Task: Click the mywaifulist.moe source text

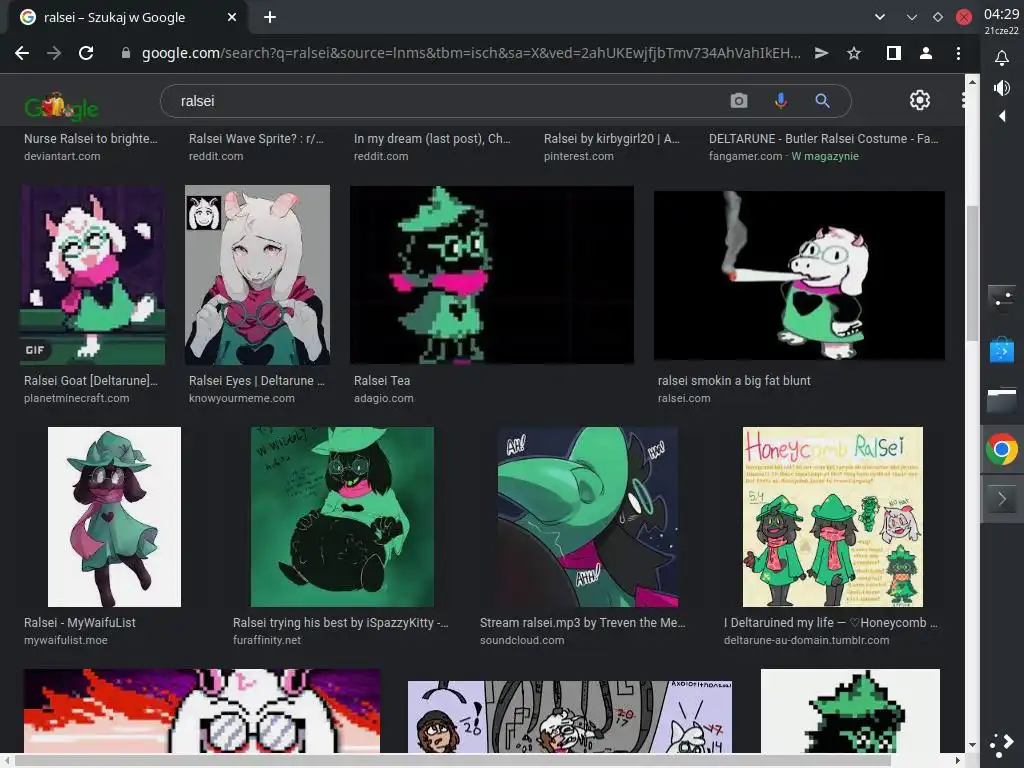Action: (x=65, y=641)
